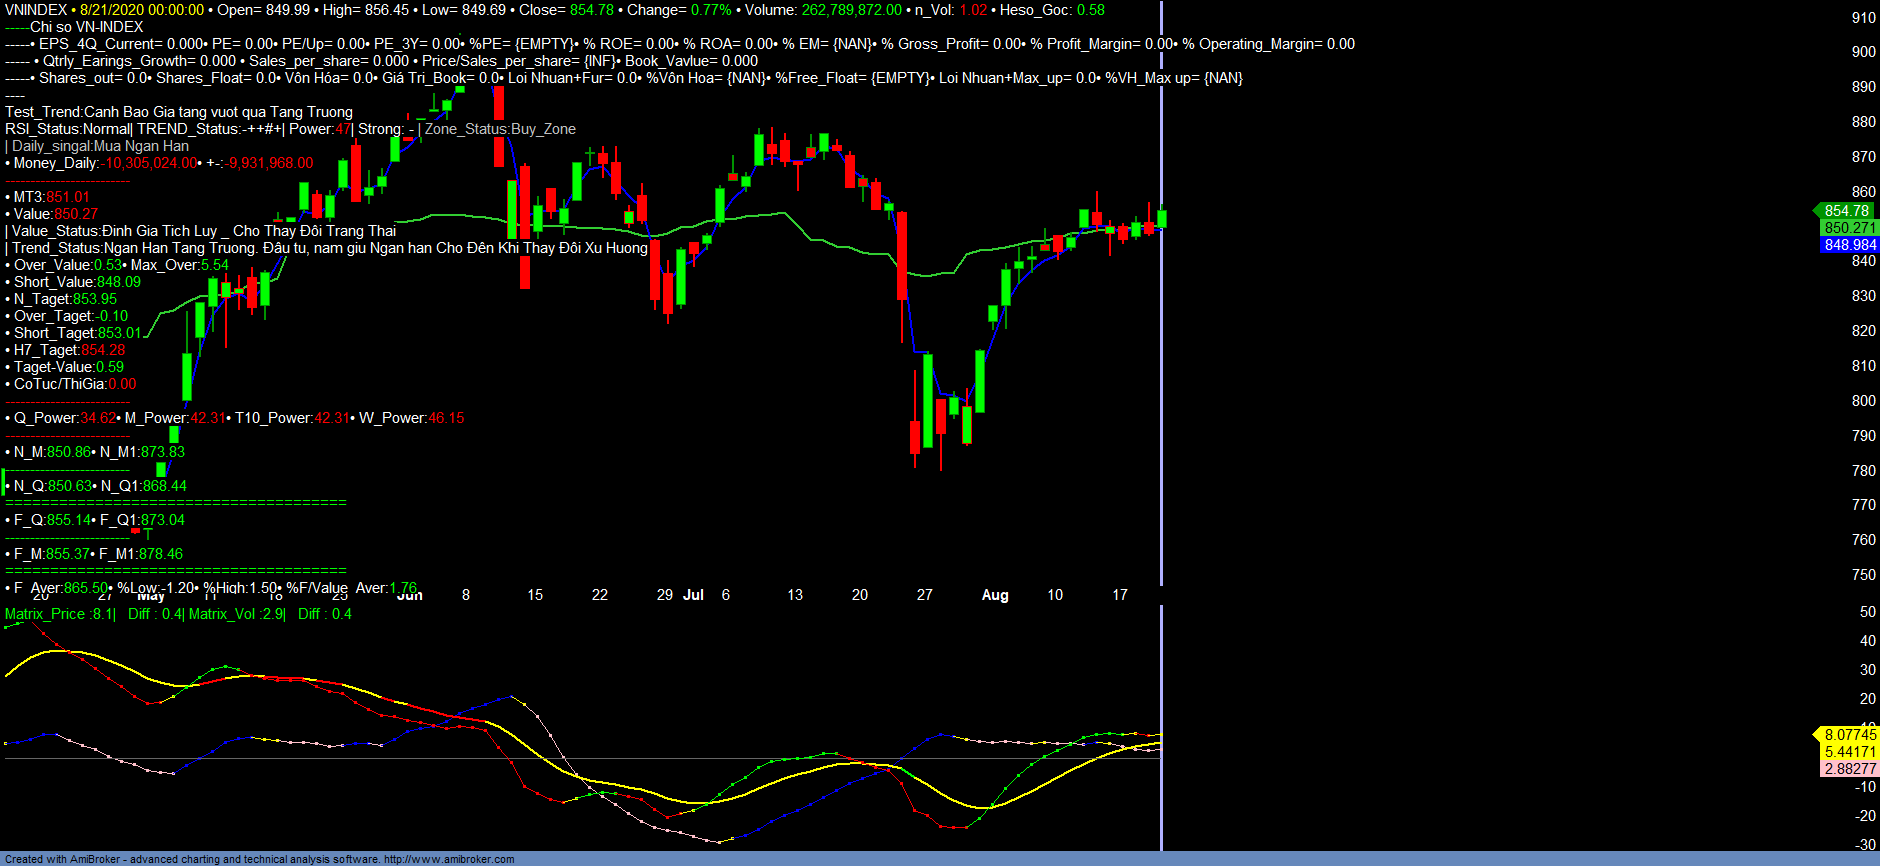Select the Zone_Status:Buy_Zone text
This screenshot has height=866, width=1880.
(x=500, y=129)
